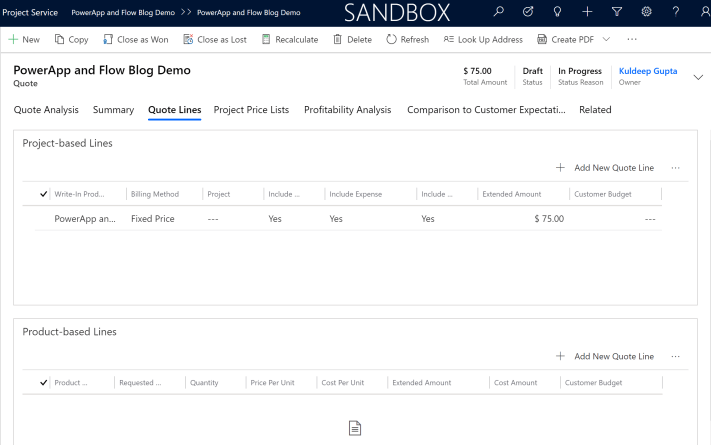Click the question mark help icon
The image size is (711, 445).
(676, 12)
